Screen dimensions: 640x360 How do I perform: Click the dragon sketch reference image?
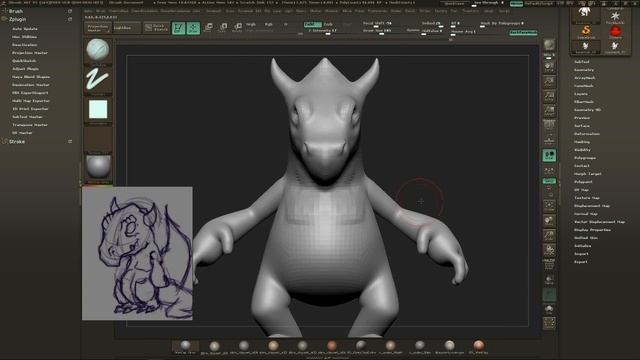137,253
